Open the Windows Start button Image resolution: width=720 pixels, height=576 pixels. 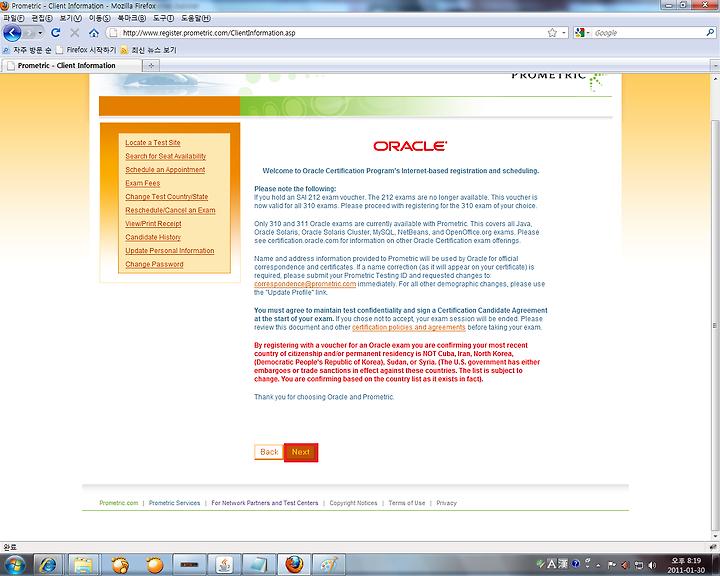point(14,565)
